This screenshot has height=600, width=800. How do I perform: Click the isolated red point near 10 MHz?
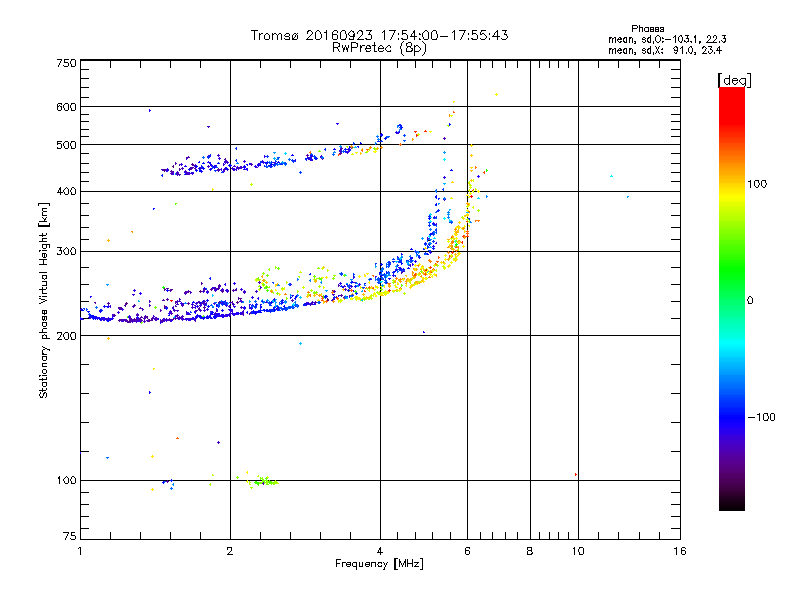coord(576,474)
